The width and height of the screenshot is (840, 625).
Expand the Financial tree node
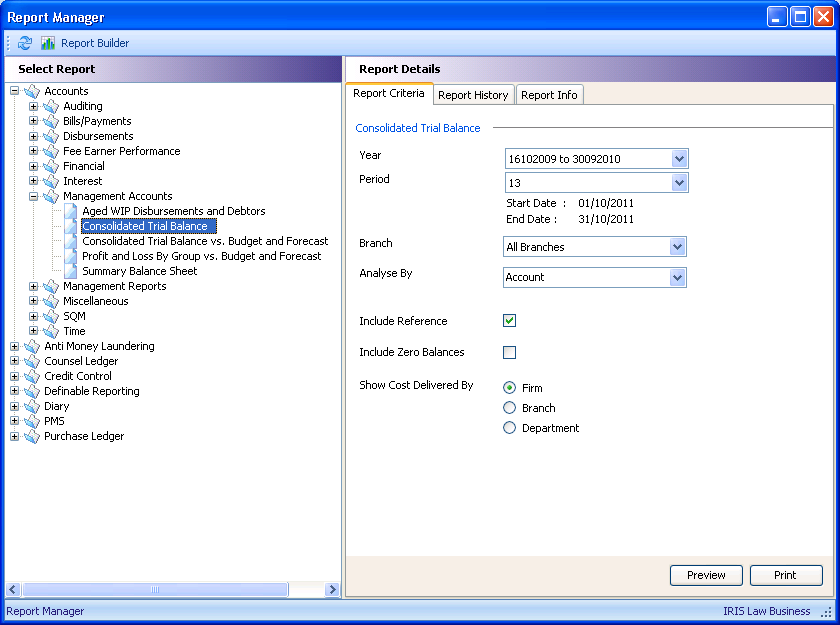(x=33, y=166)
